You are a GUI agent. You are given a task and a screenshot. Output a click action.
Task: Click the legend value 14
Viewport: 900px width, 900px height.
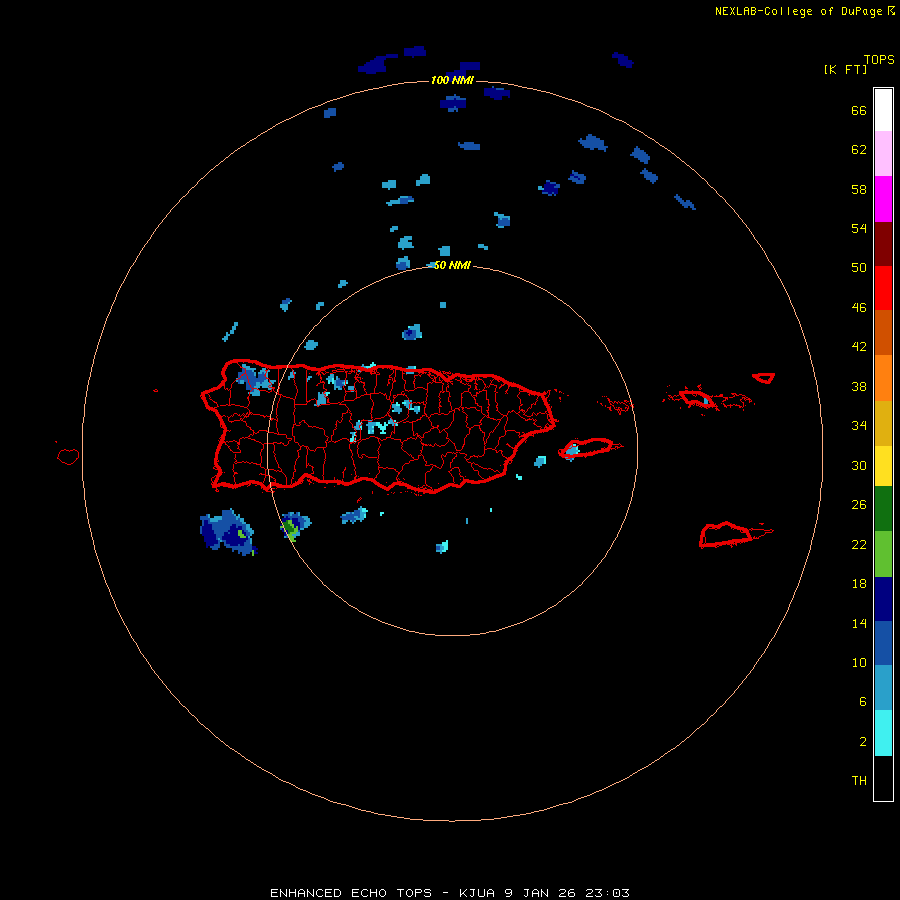coord(859,624)
